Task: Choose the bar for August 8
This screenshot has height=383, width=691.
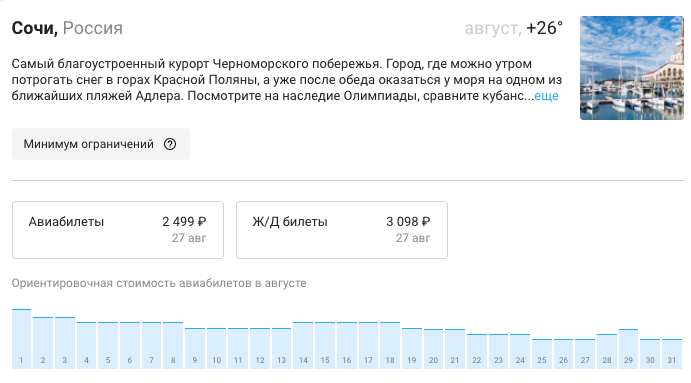Action: [173, 345]
